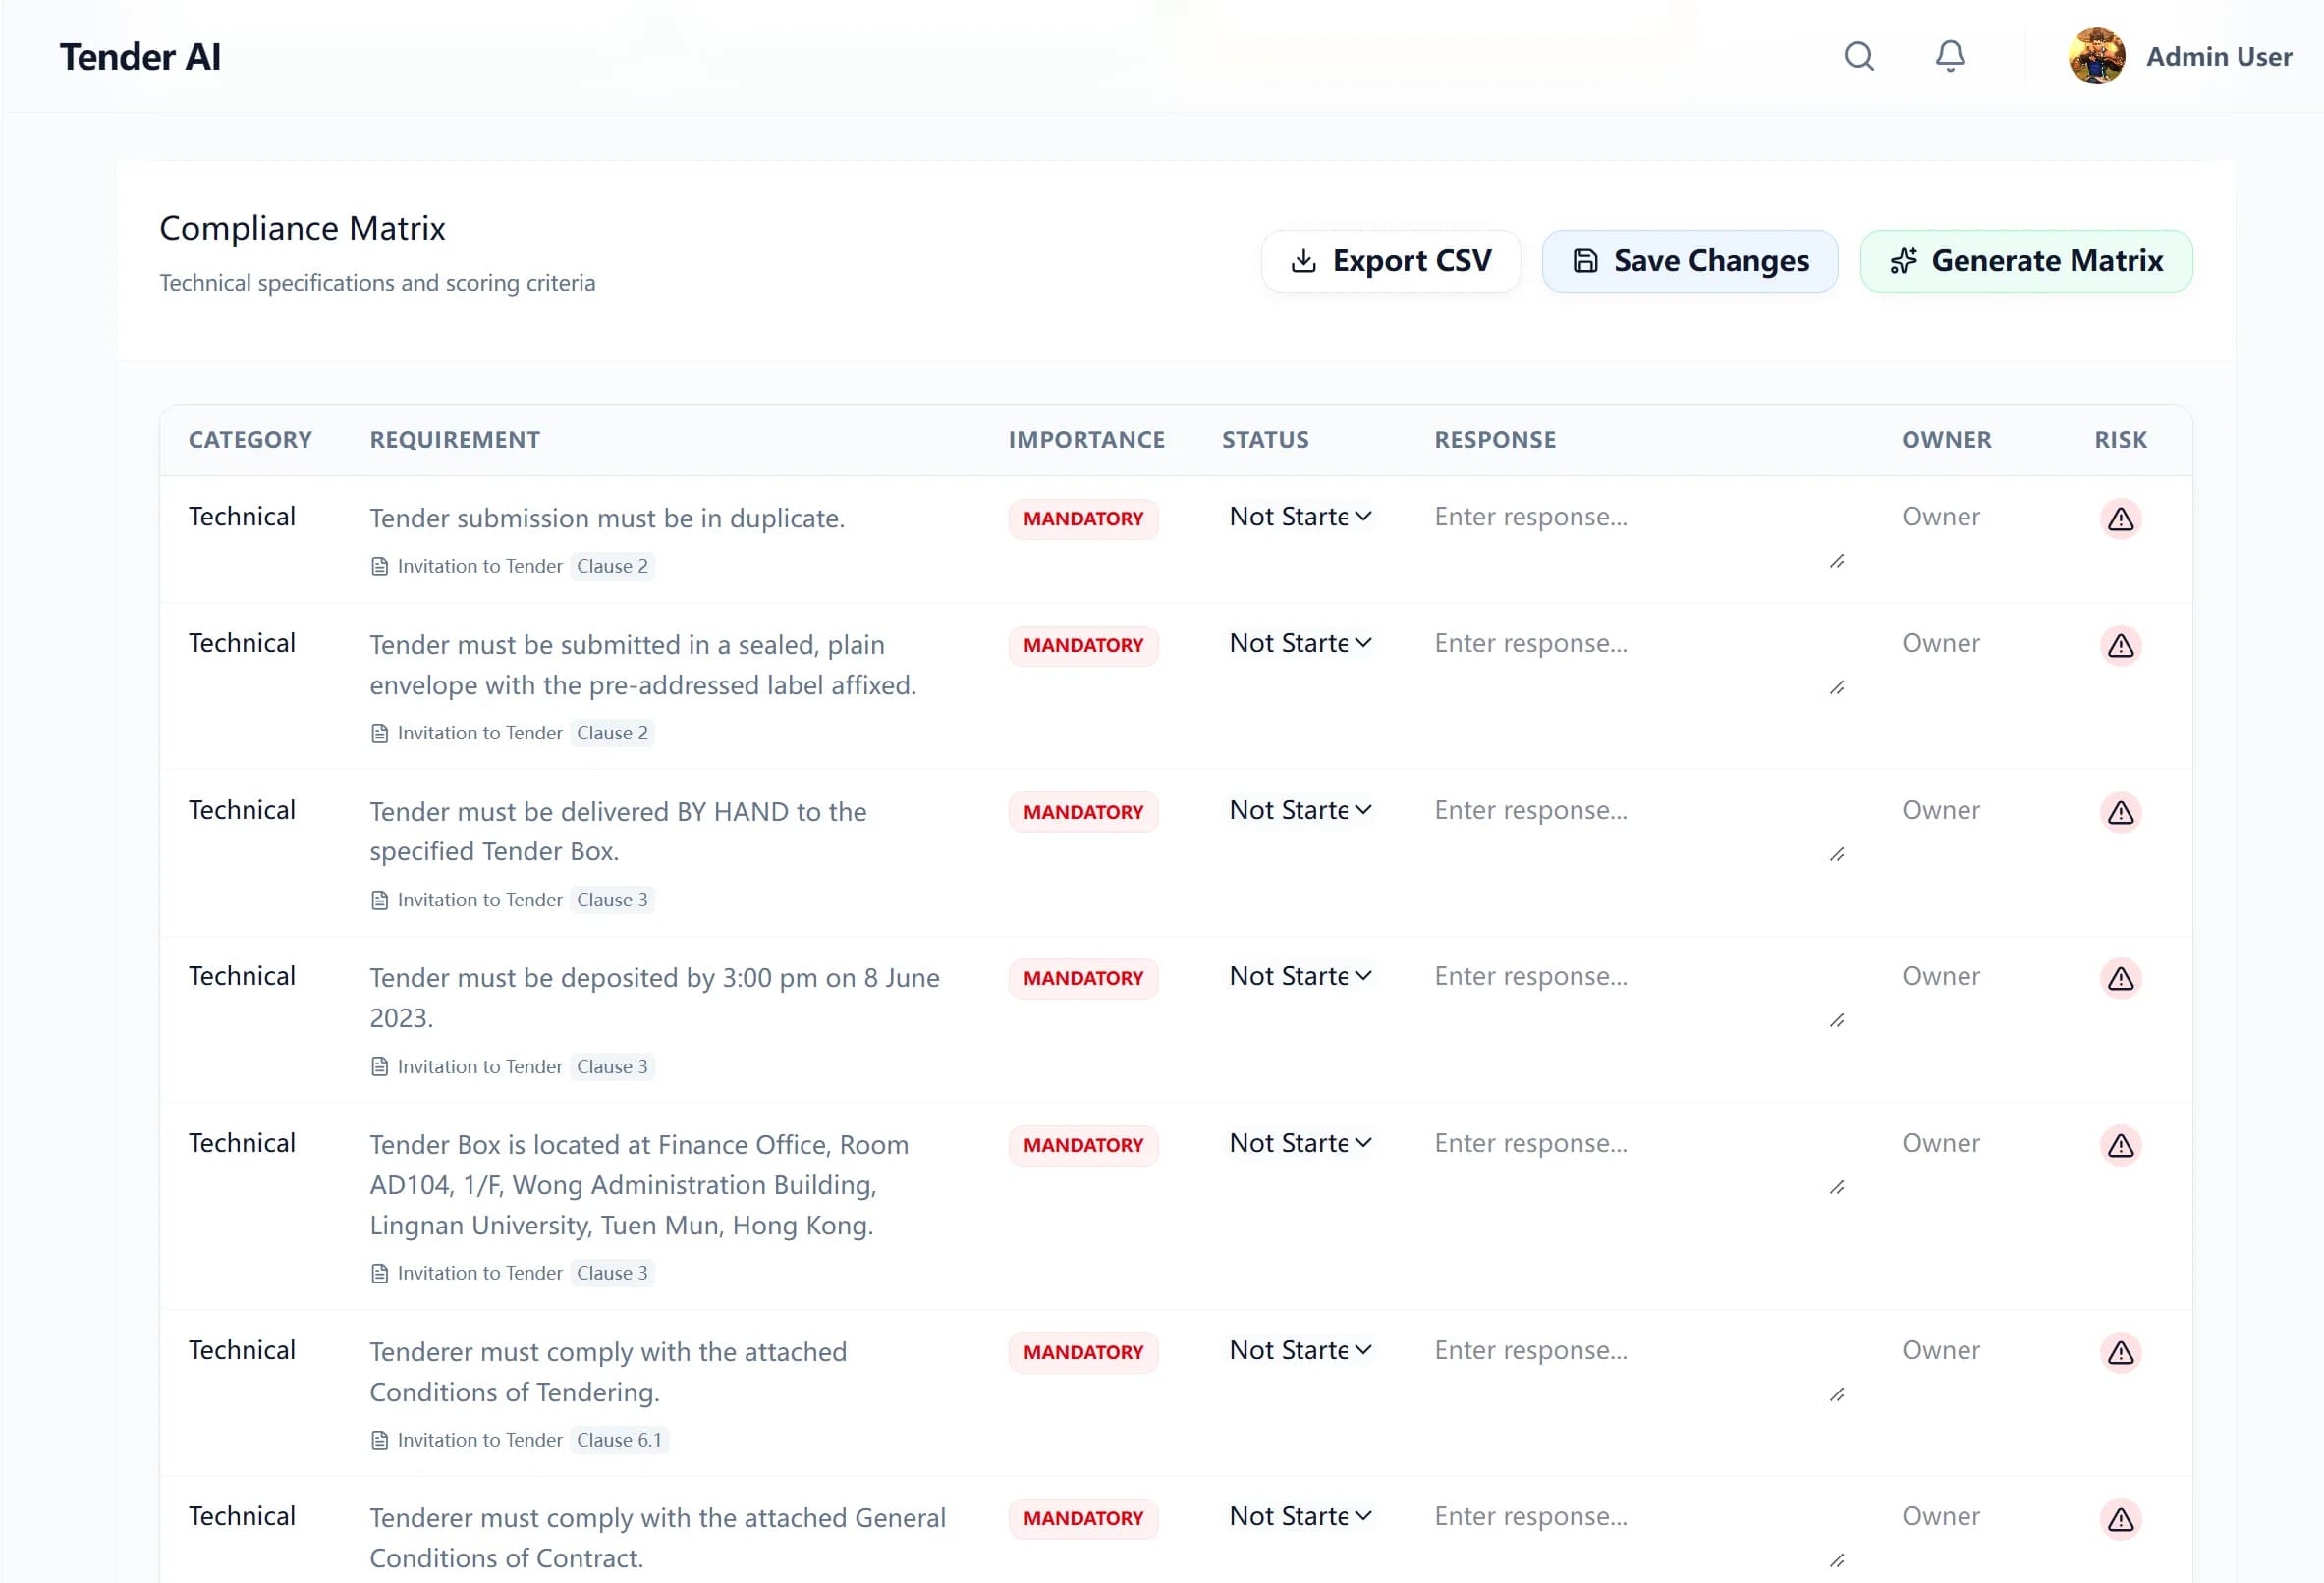The height and width of the screenshot is (1583, 2324).
Task: Click risk warning icon for 8 June deadline row
Action: pyautogui.click(x=2120, y=978)
